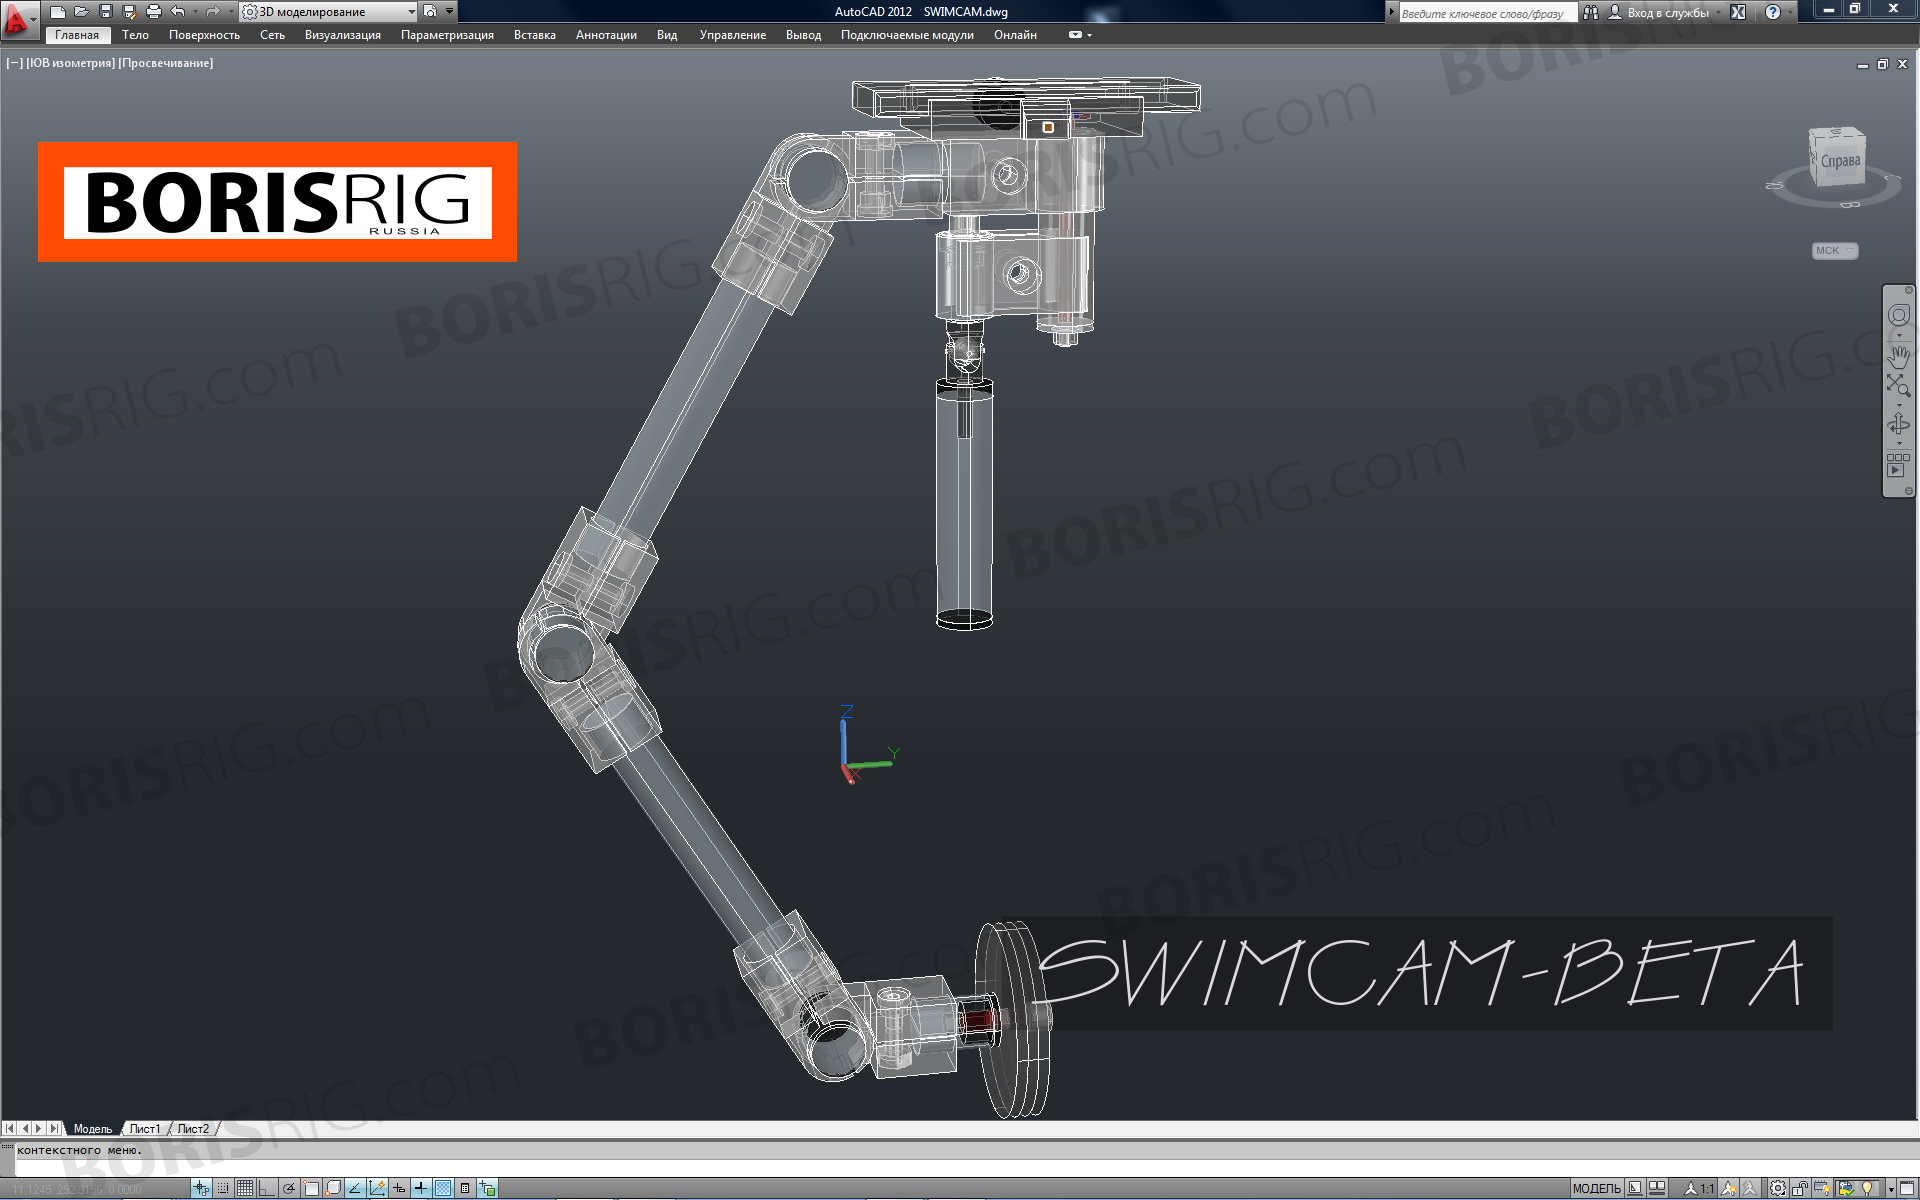Toggle Infer Constraints in status bar
The height and width of the screenshot is (1200, 1920).
click(201, 1189)
